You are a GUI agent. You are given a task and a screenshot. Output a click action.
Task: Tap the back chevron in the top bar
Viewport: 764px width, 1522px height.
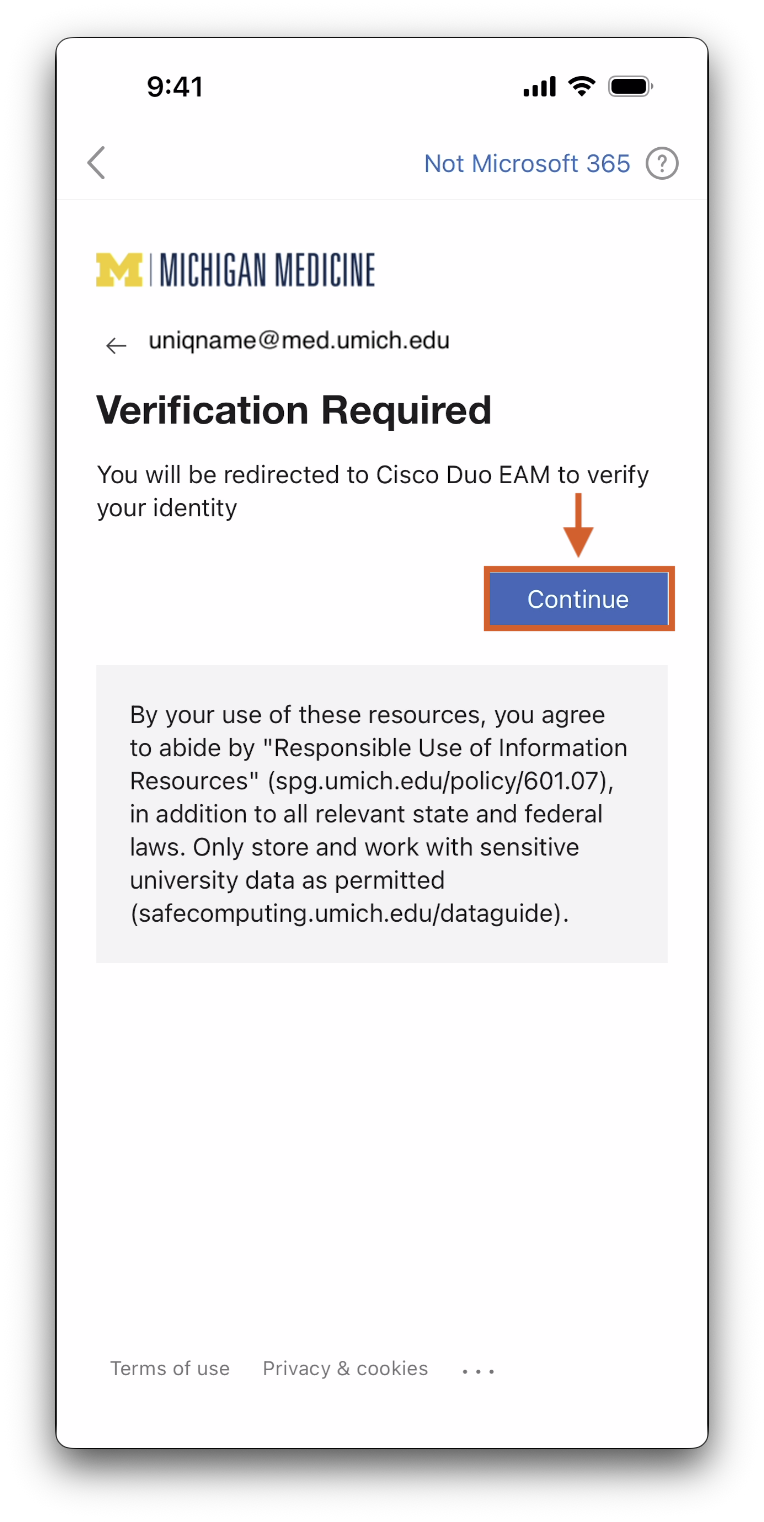pos(96,163)
